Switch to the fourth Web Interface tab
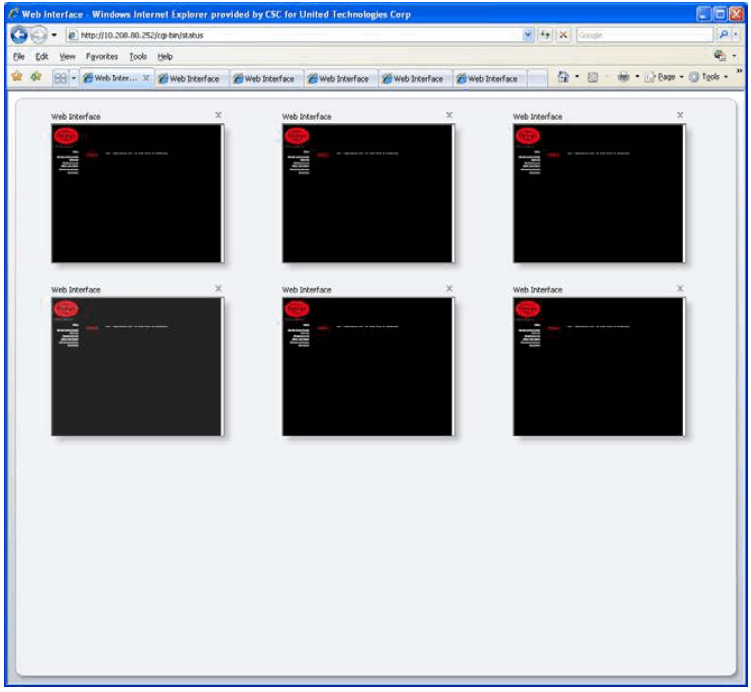Image resolution: width=751 pixels, height=692 pixels. point(341,79)
